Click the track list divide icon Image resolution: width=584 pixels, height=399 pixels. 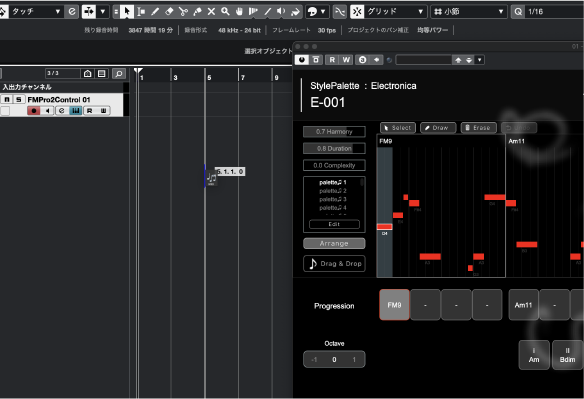click(101, 73)
